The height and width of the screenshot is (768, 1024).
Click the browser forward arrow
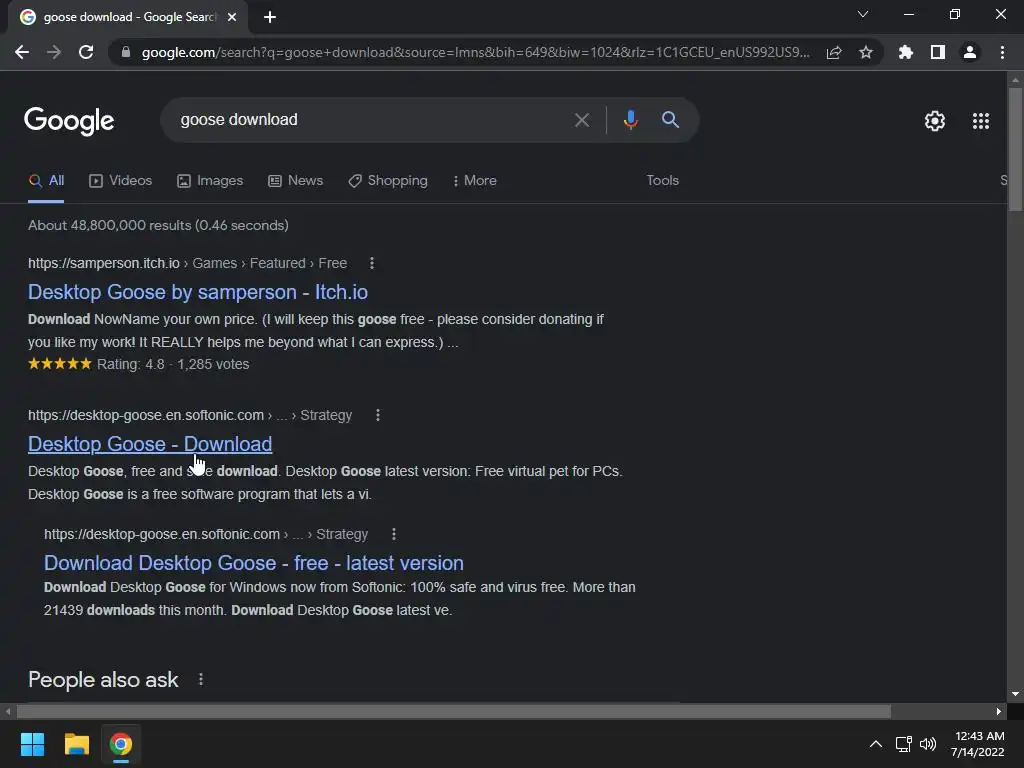point(54,52)
